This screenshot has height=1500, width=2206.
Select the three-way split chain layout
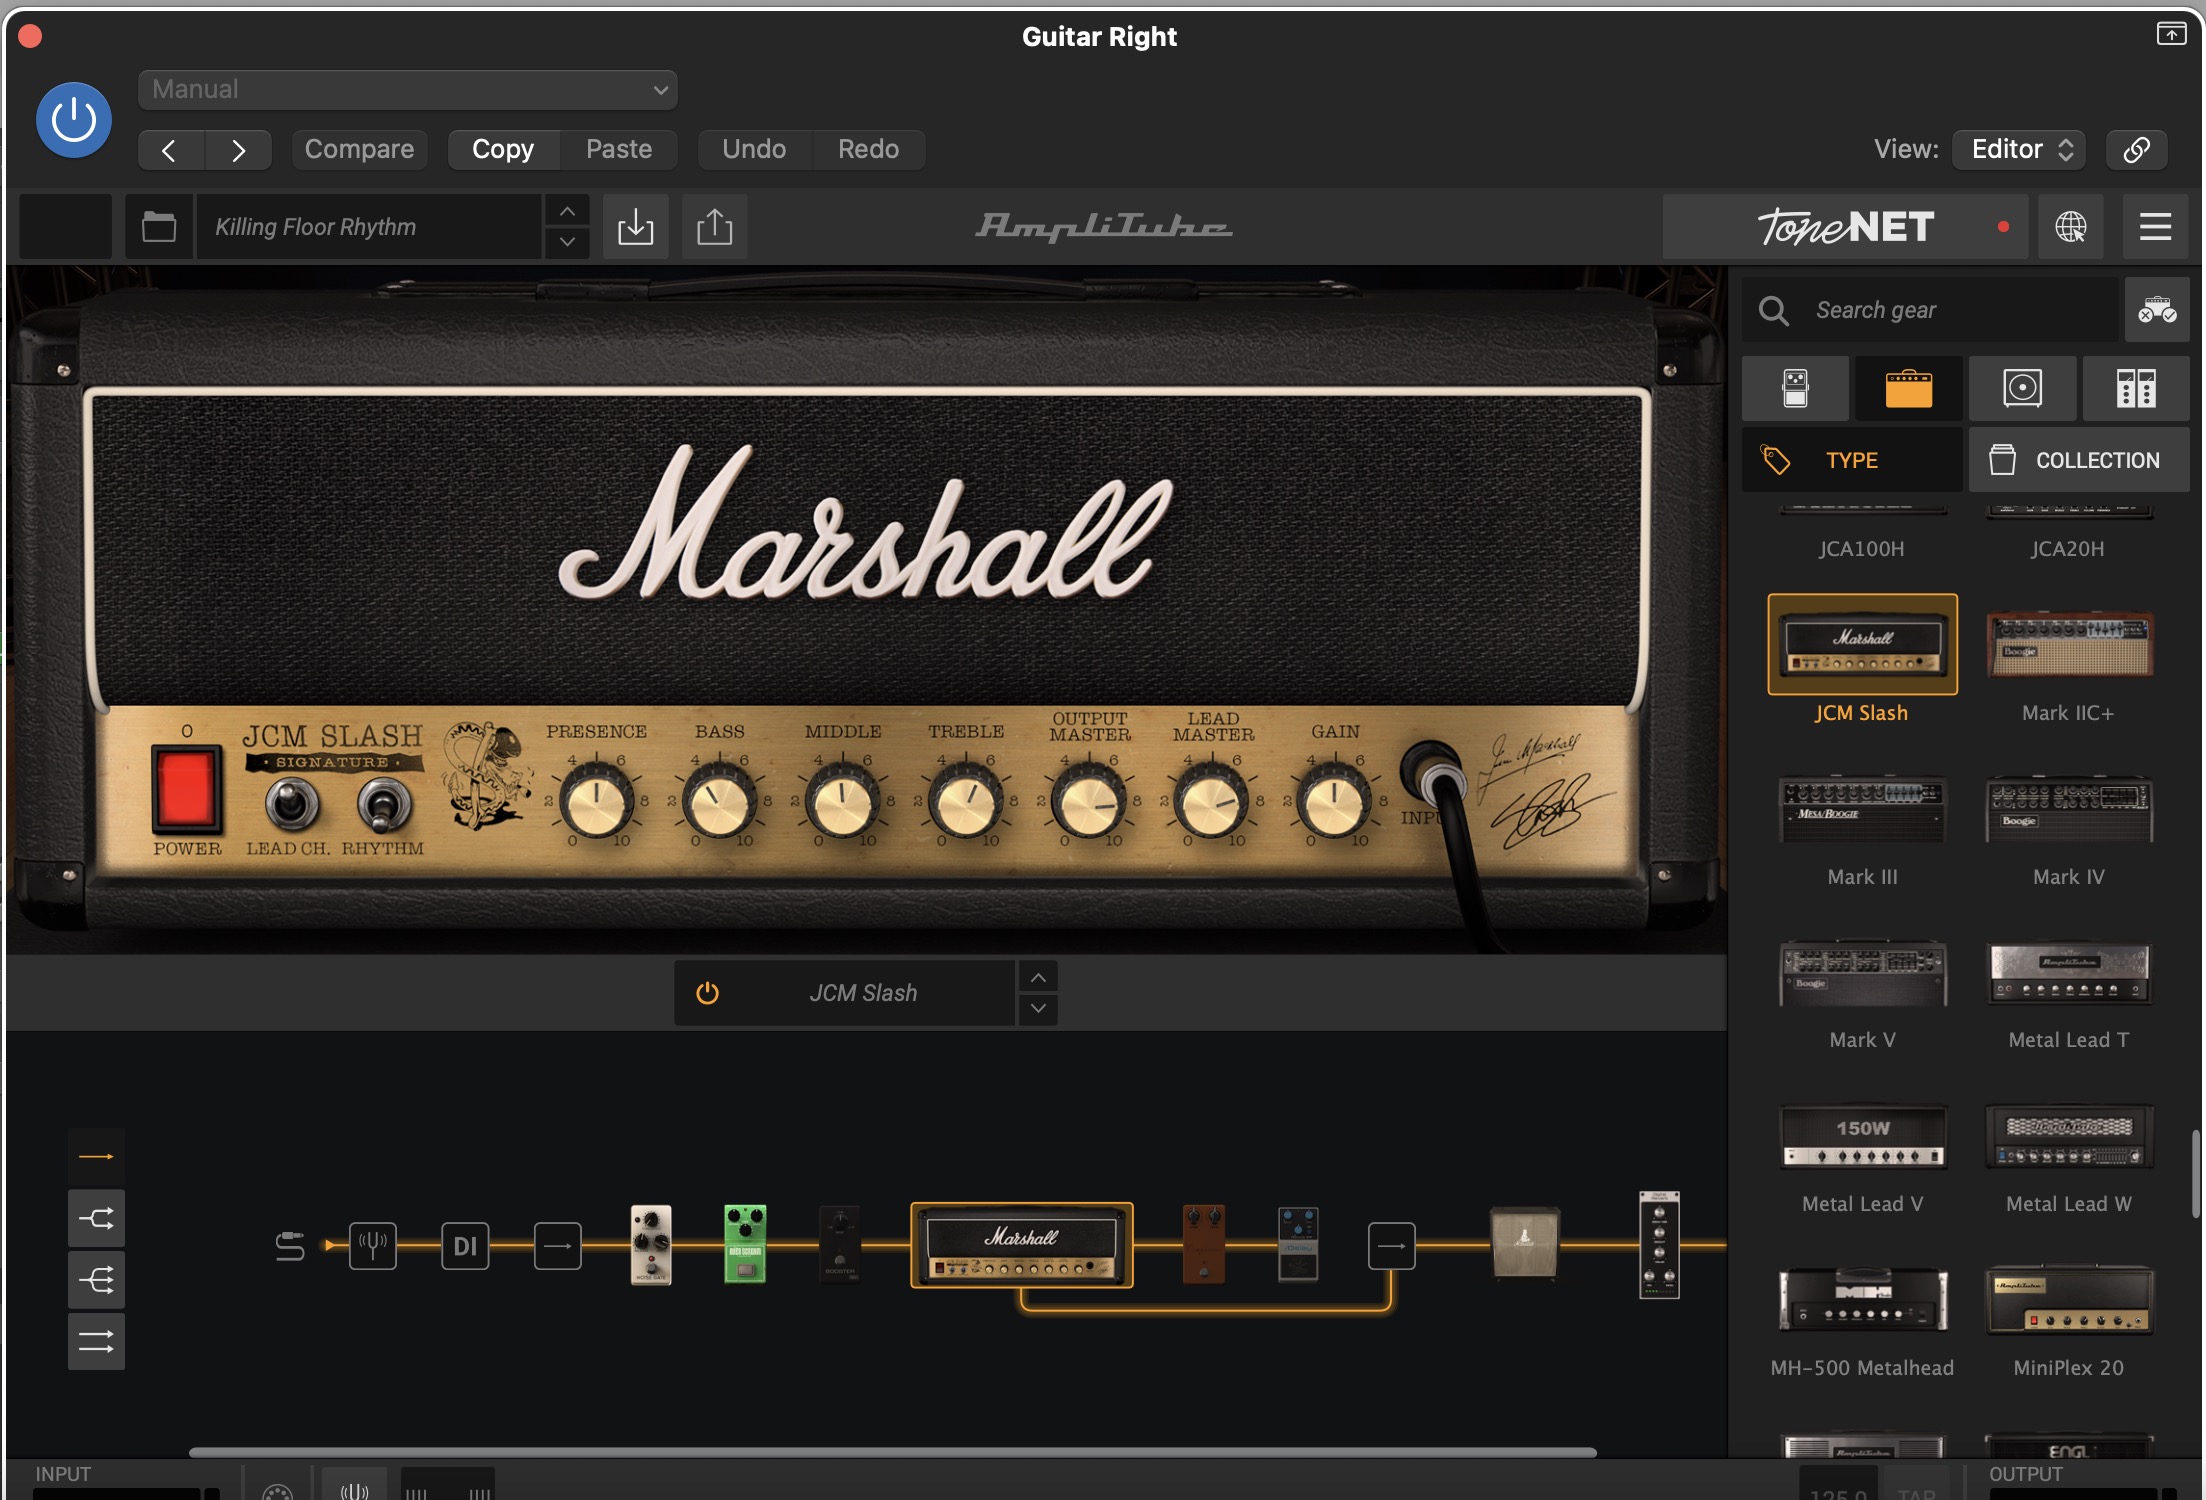(x=97, y=1280)
